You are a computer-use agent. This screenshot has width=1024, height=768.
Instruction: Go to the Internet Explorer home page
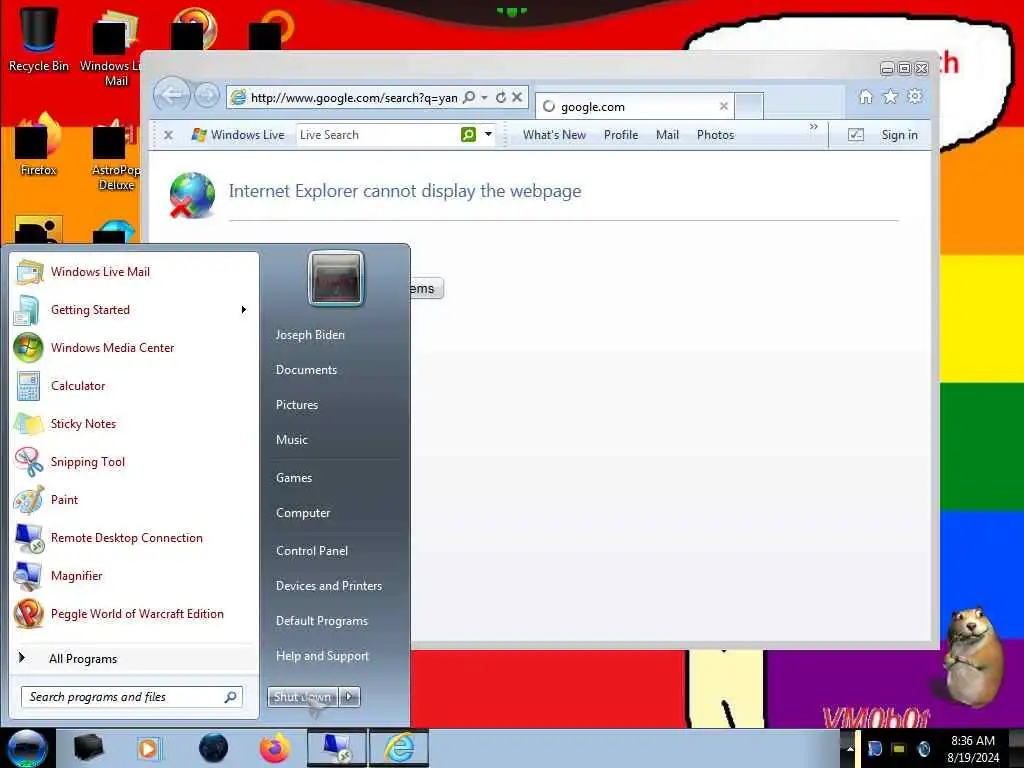click(865, 97)
